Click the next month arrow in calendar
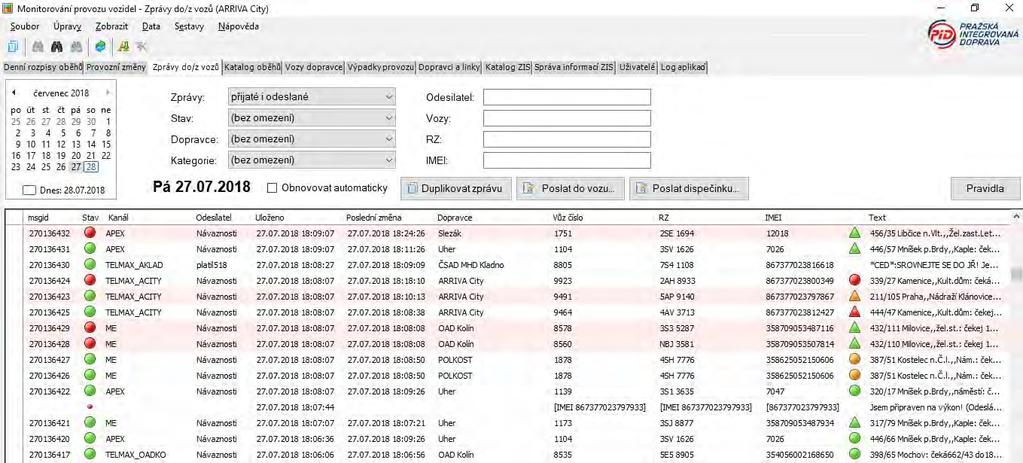Image resolution: width=1023 pixels, height=463 pixels. [108, 93]
